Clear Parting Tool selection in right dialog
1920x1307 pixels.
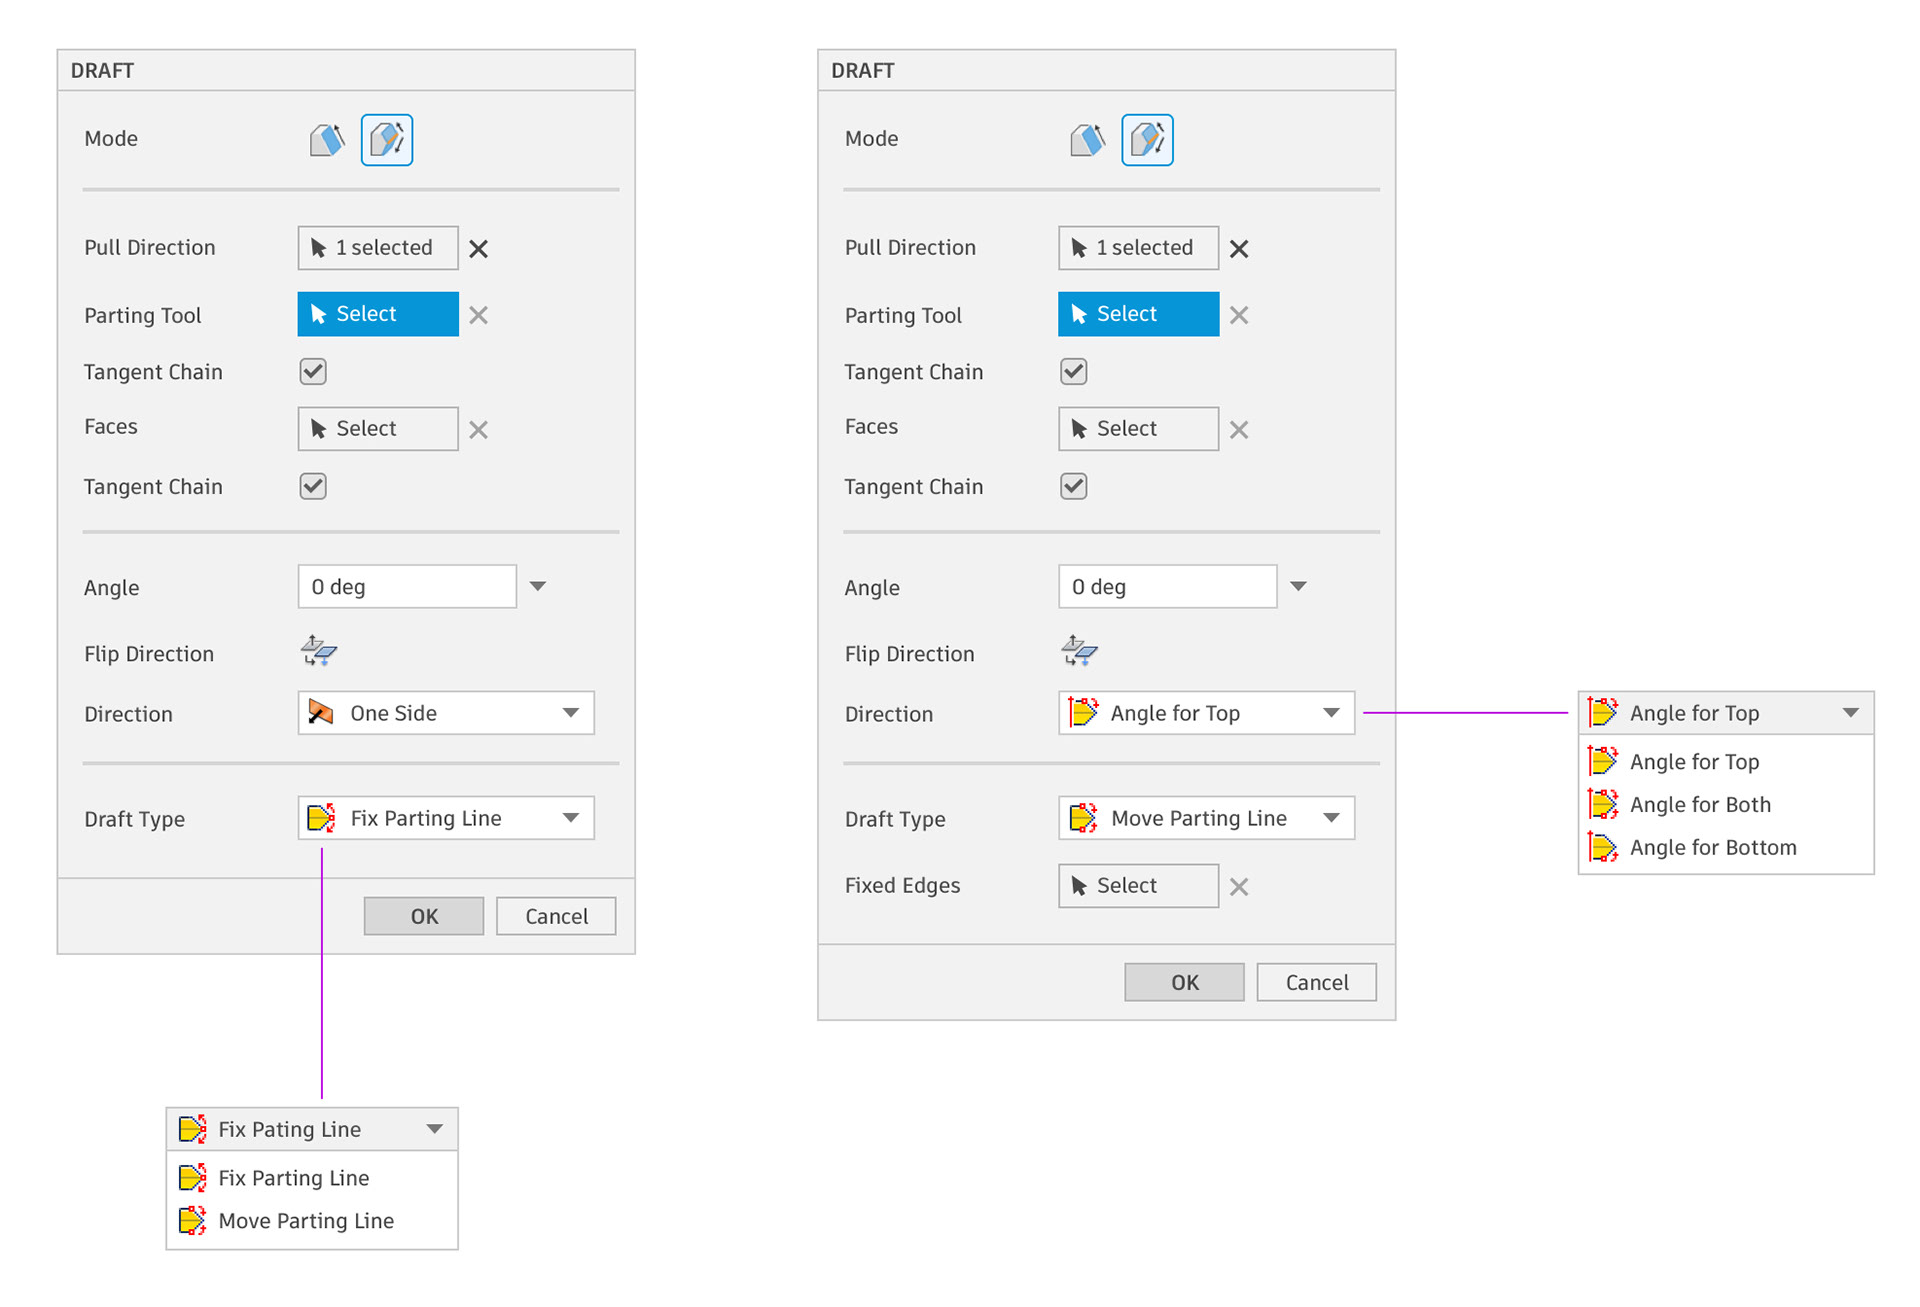[x=1239, y=315]
